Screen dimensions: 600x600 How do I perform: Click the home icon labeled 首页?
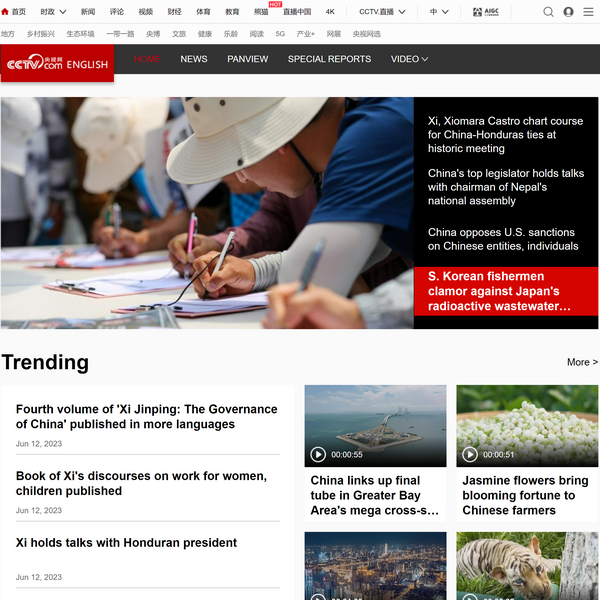pyautogui.click(x=14, y=12)
